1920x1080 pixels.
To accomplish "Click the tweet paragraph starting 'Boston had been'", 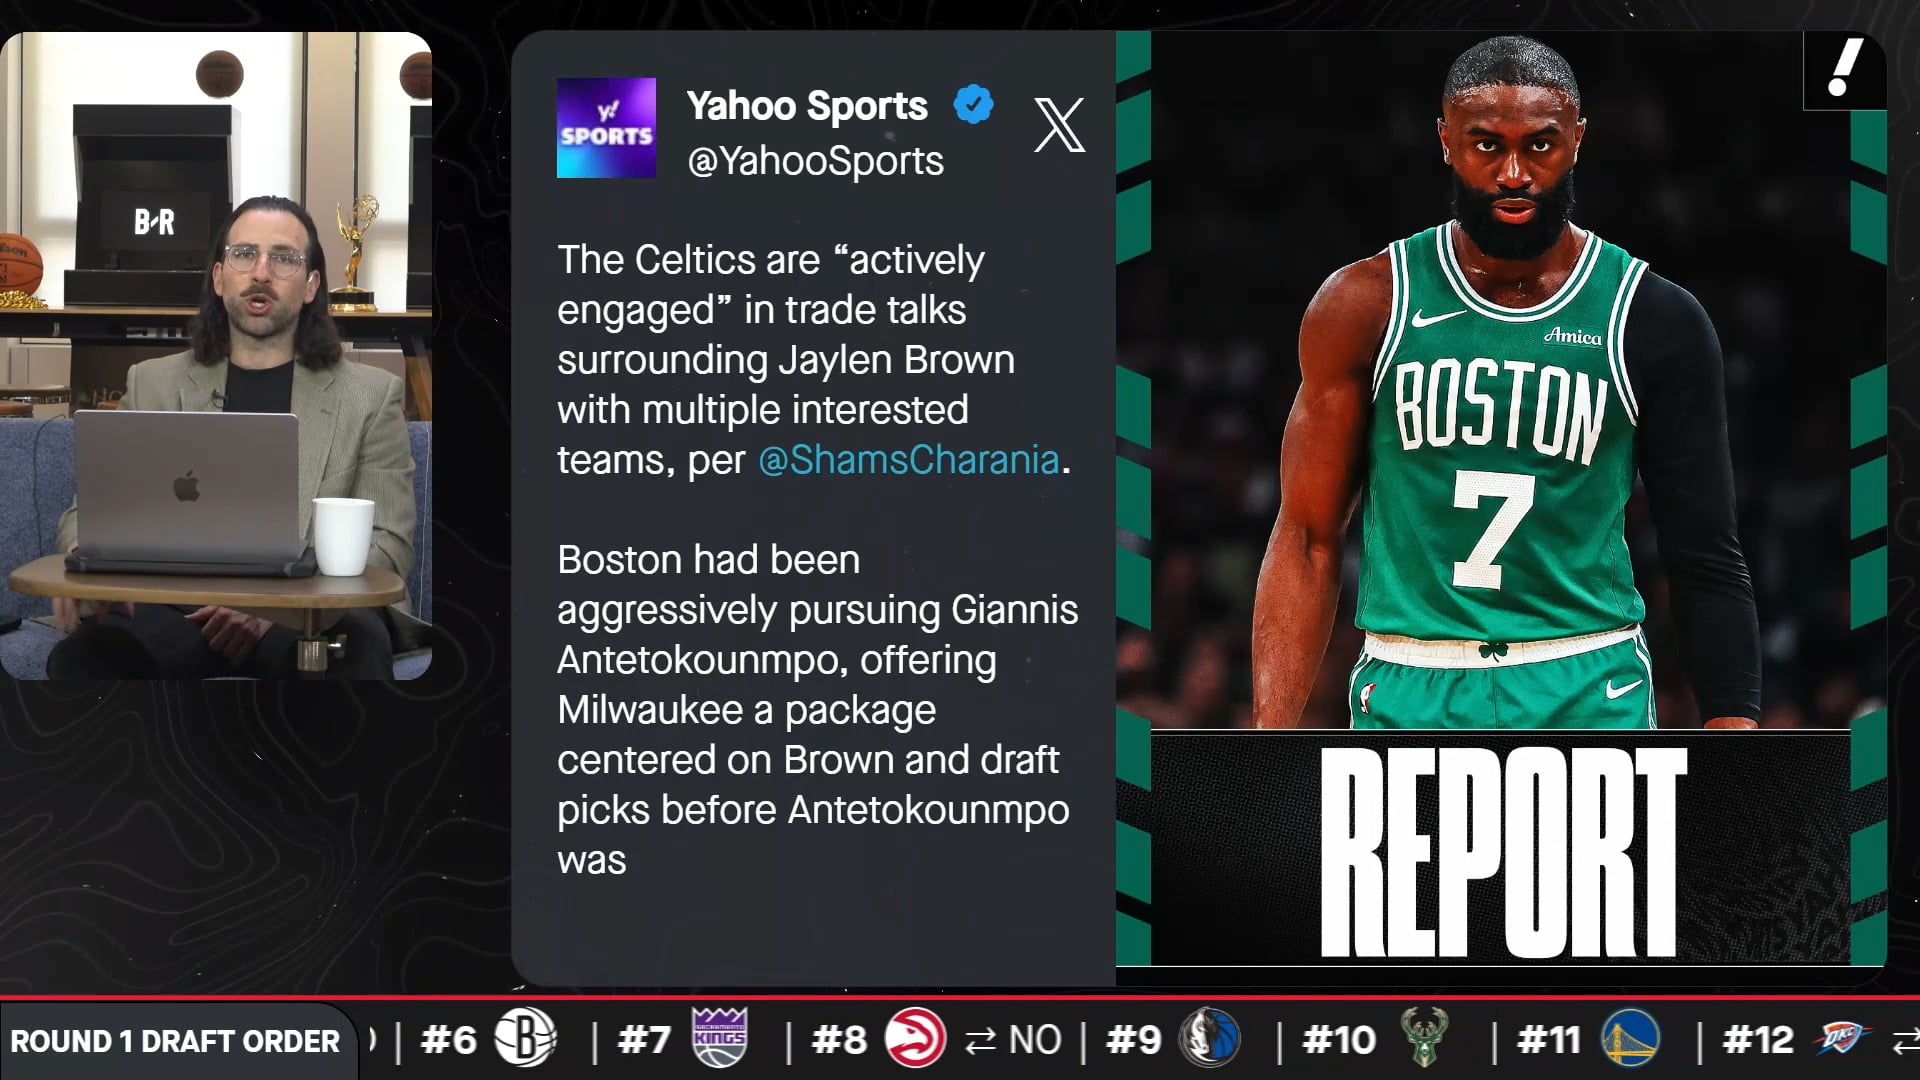I will tap(818, 710).
